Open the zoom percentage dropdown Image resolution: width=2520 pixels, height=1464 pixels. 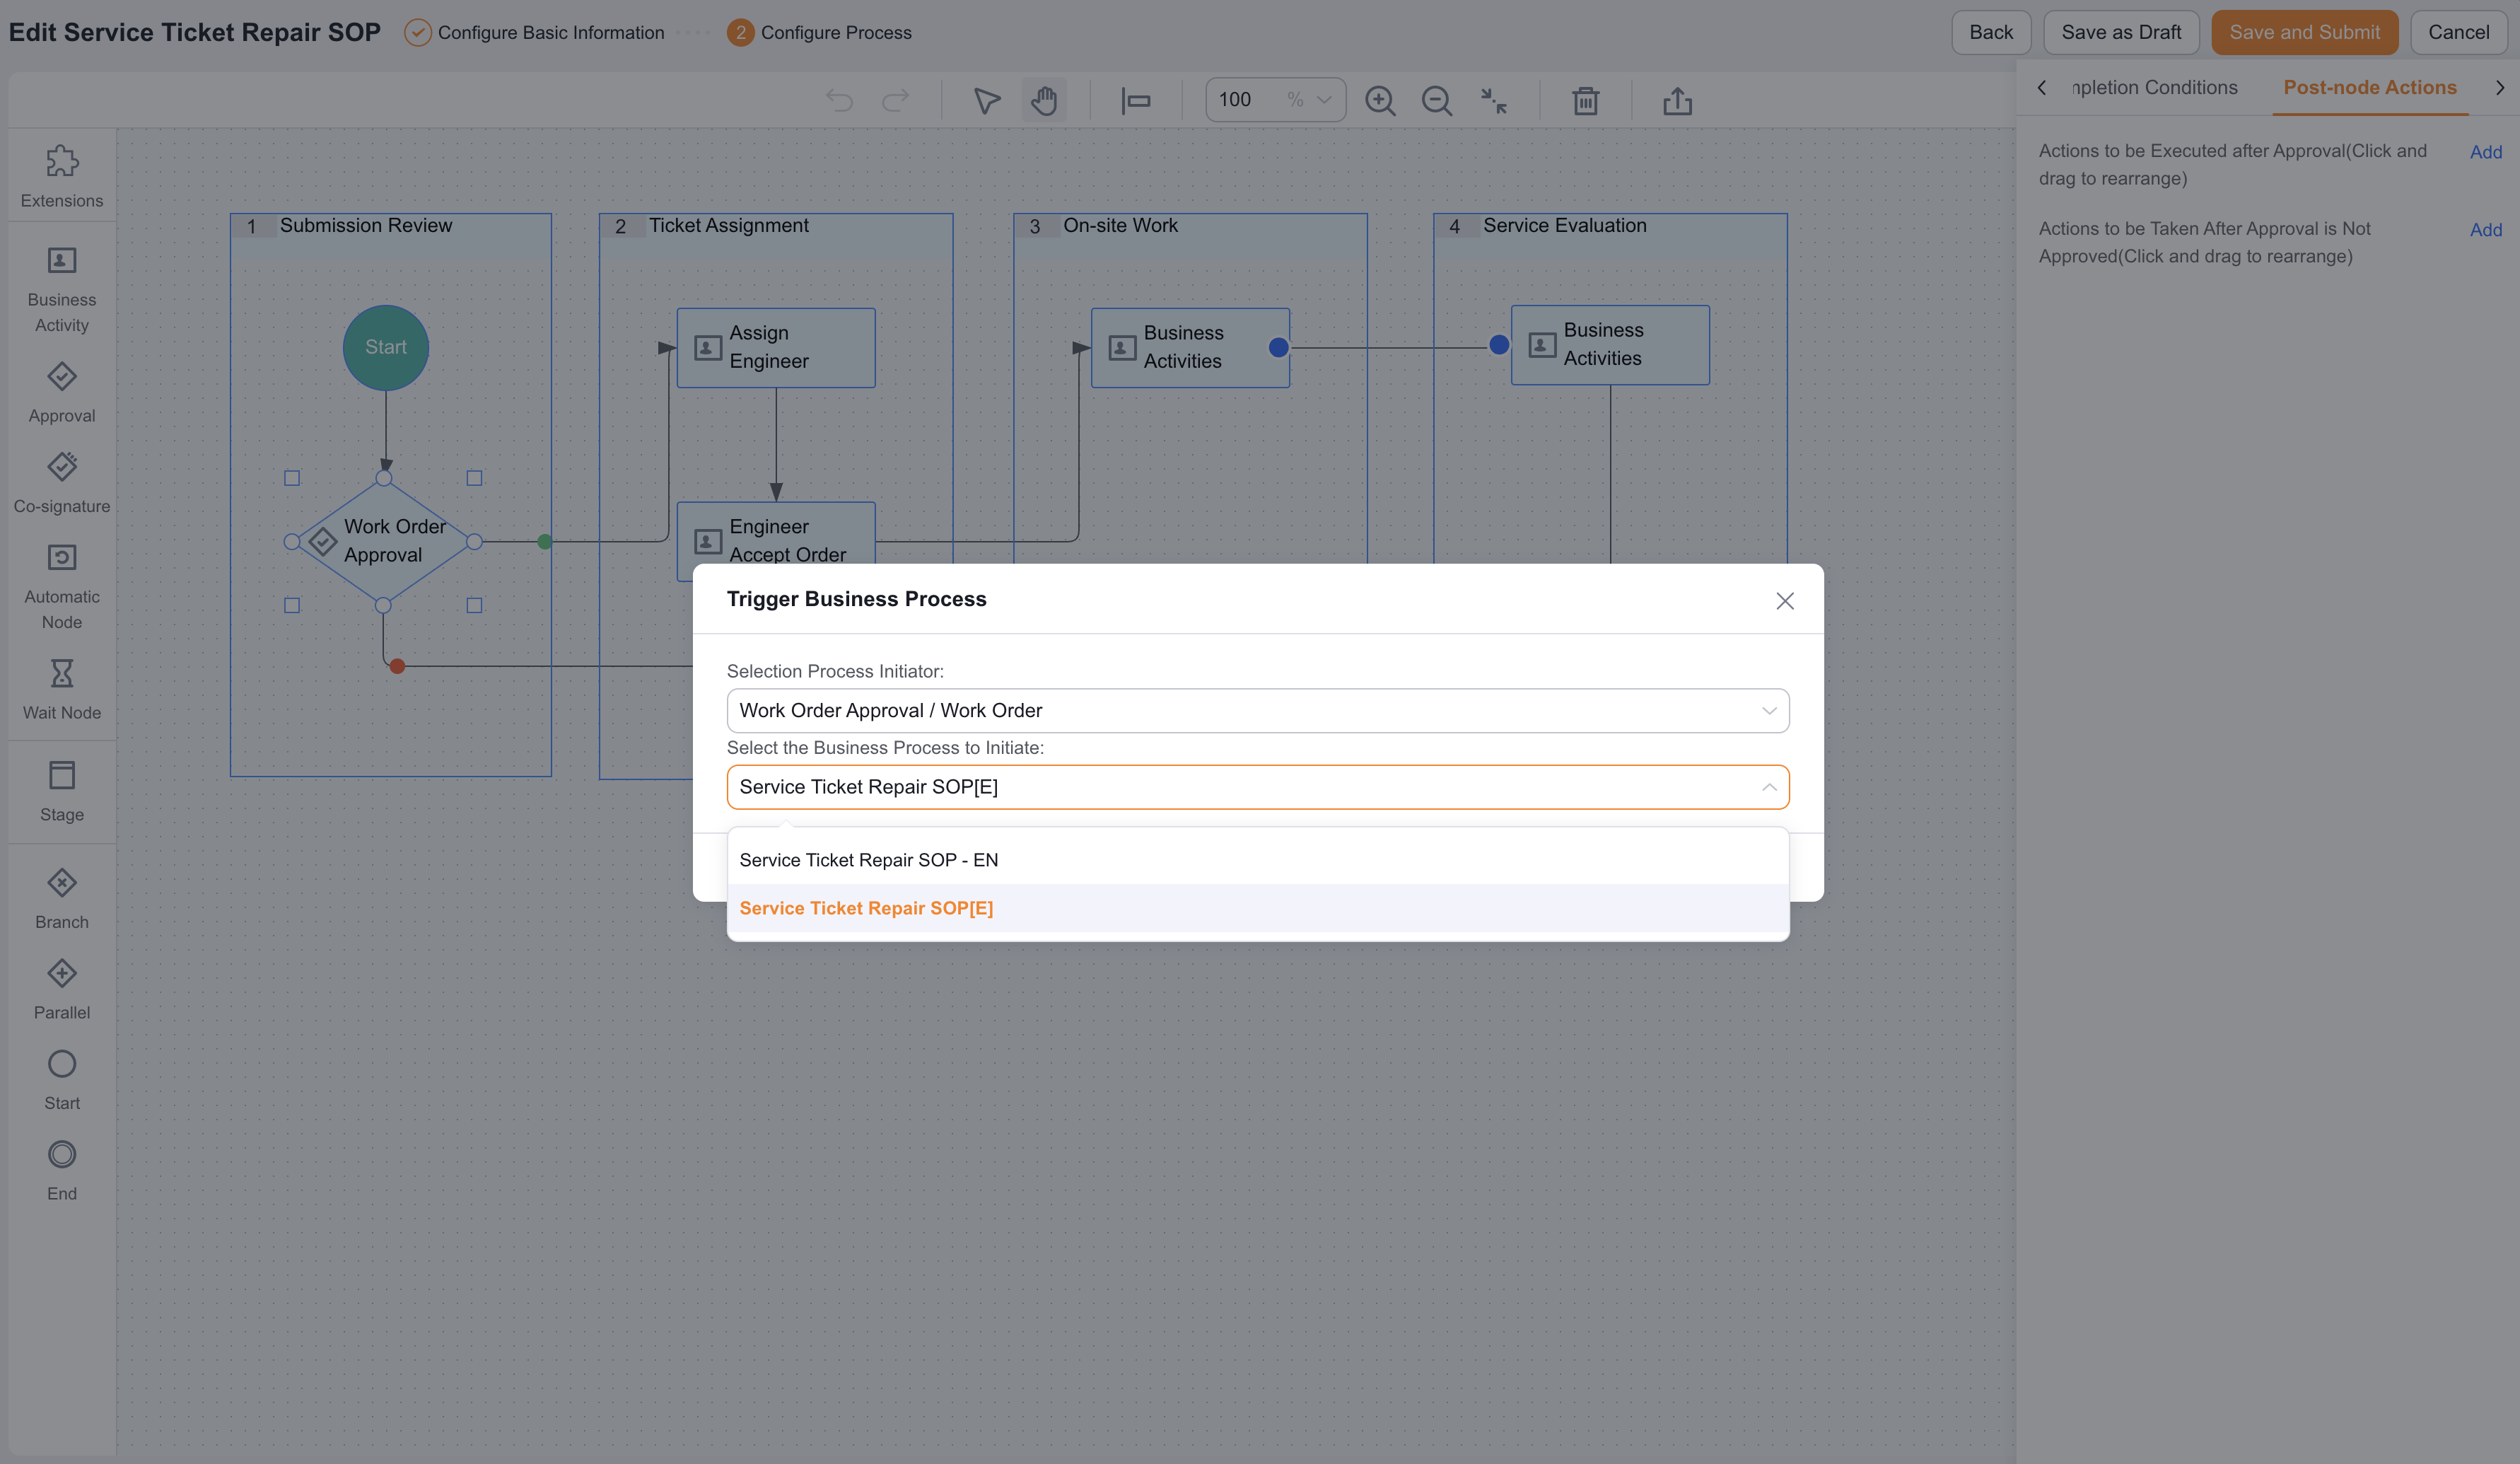1275,99
